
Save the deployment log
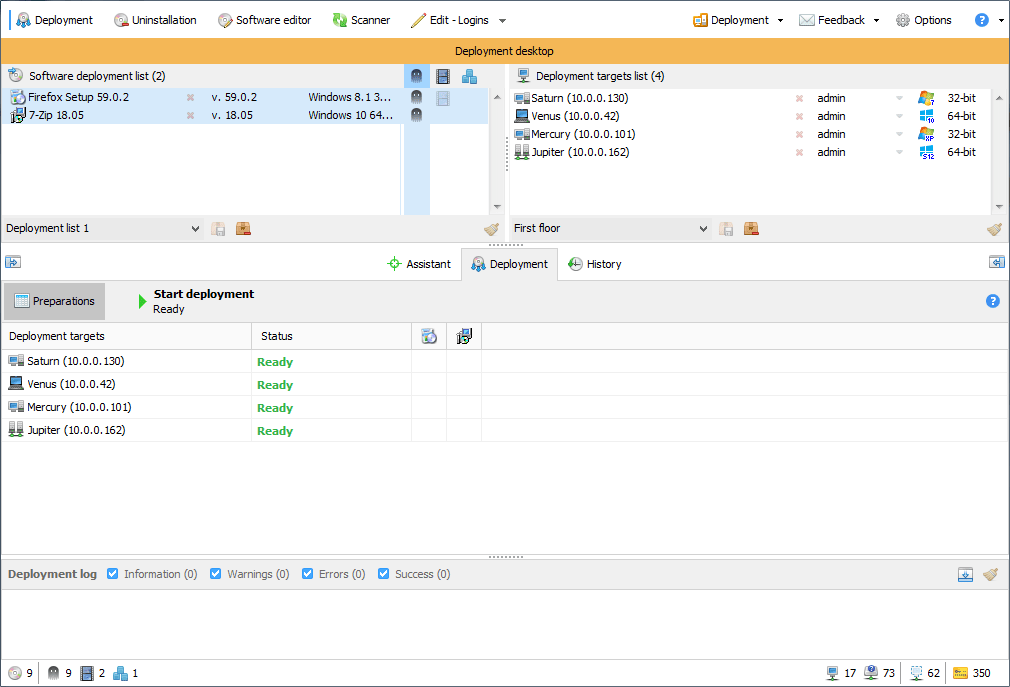(965, 574)
